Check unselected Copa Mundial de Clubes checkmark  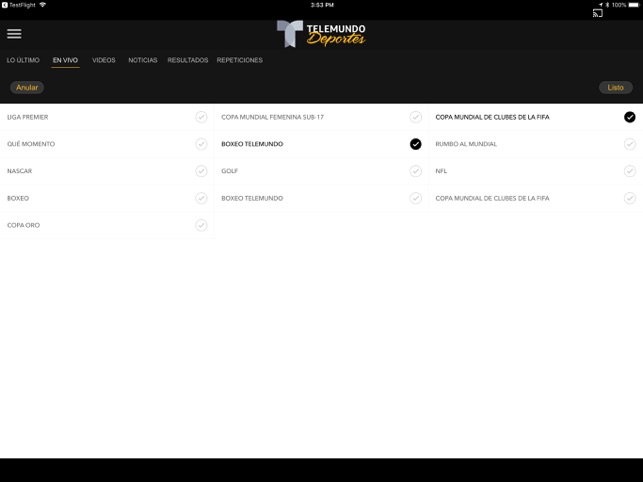tap(629, 198)
